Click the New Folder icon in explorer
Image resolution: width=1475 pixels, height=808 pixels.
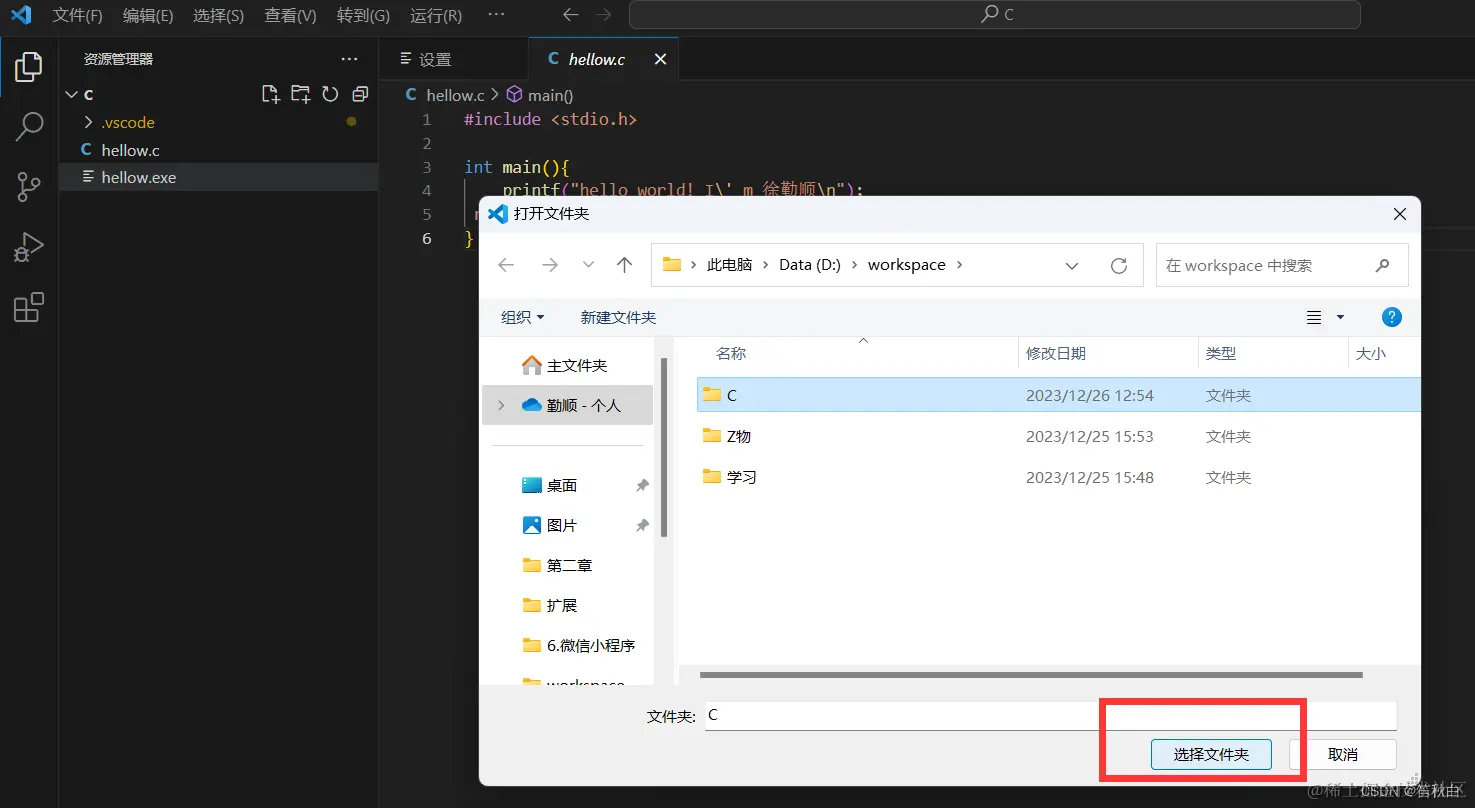tap(300, 94)
